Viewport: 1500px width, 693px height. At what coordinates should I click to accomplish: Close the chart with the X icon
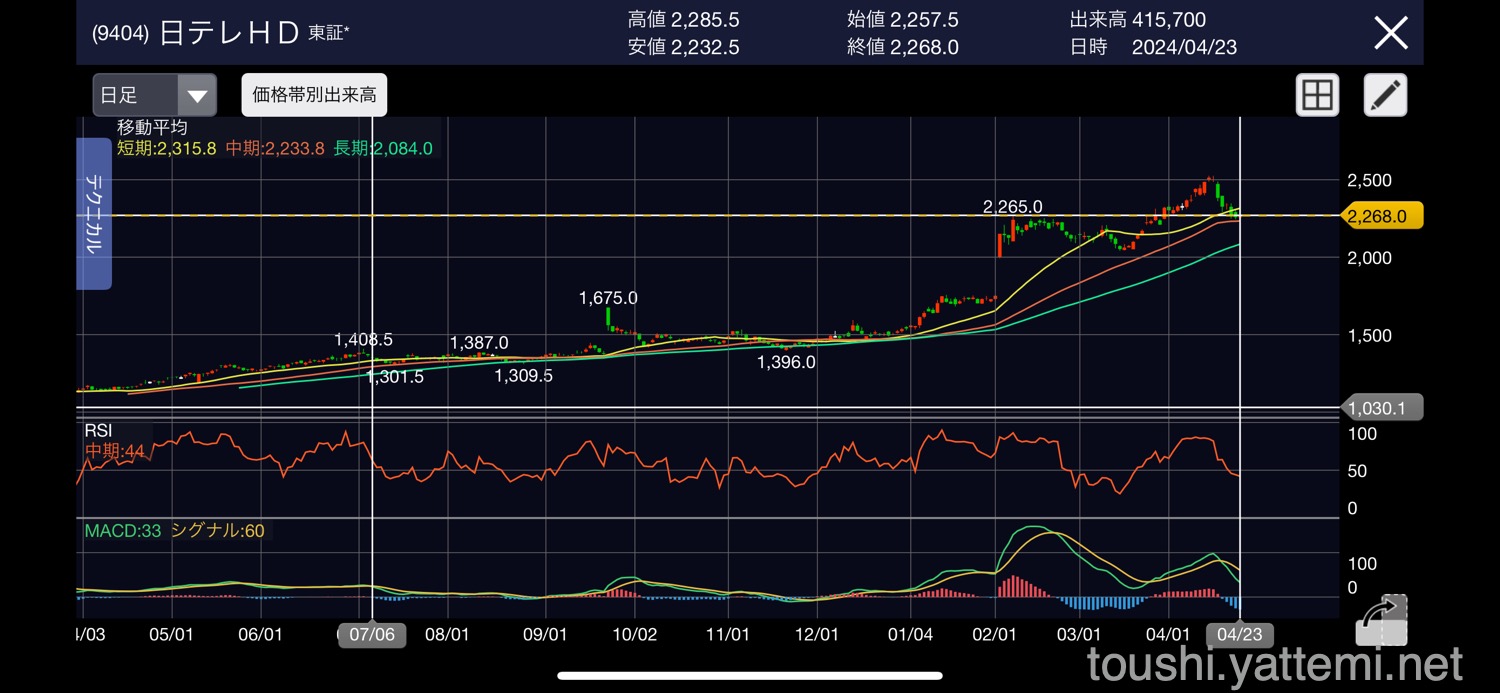pos(1391,33)
